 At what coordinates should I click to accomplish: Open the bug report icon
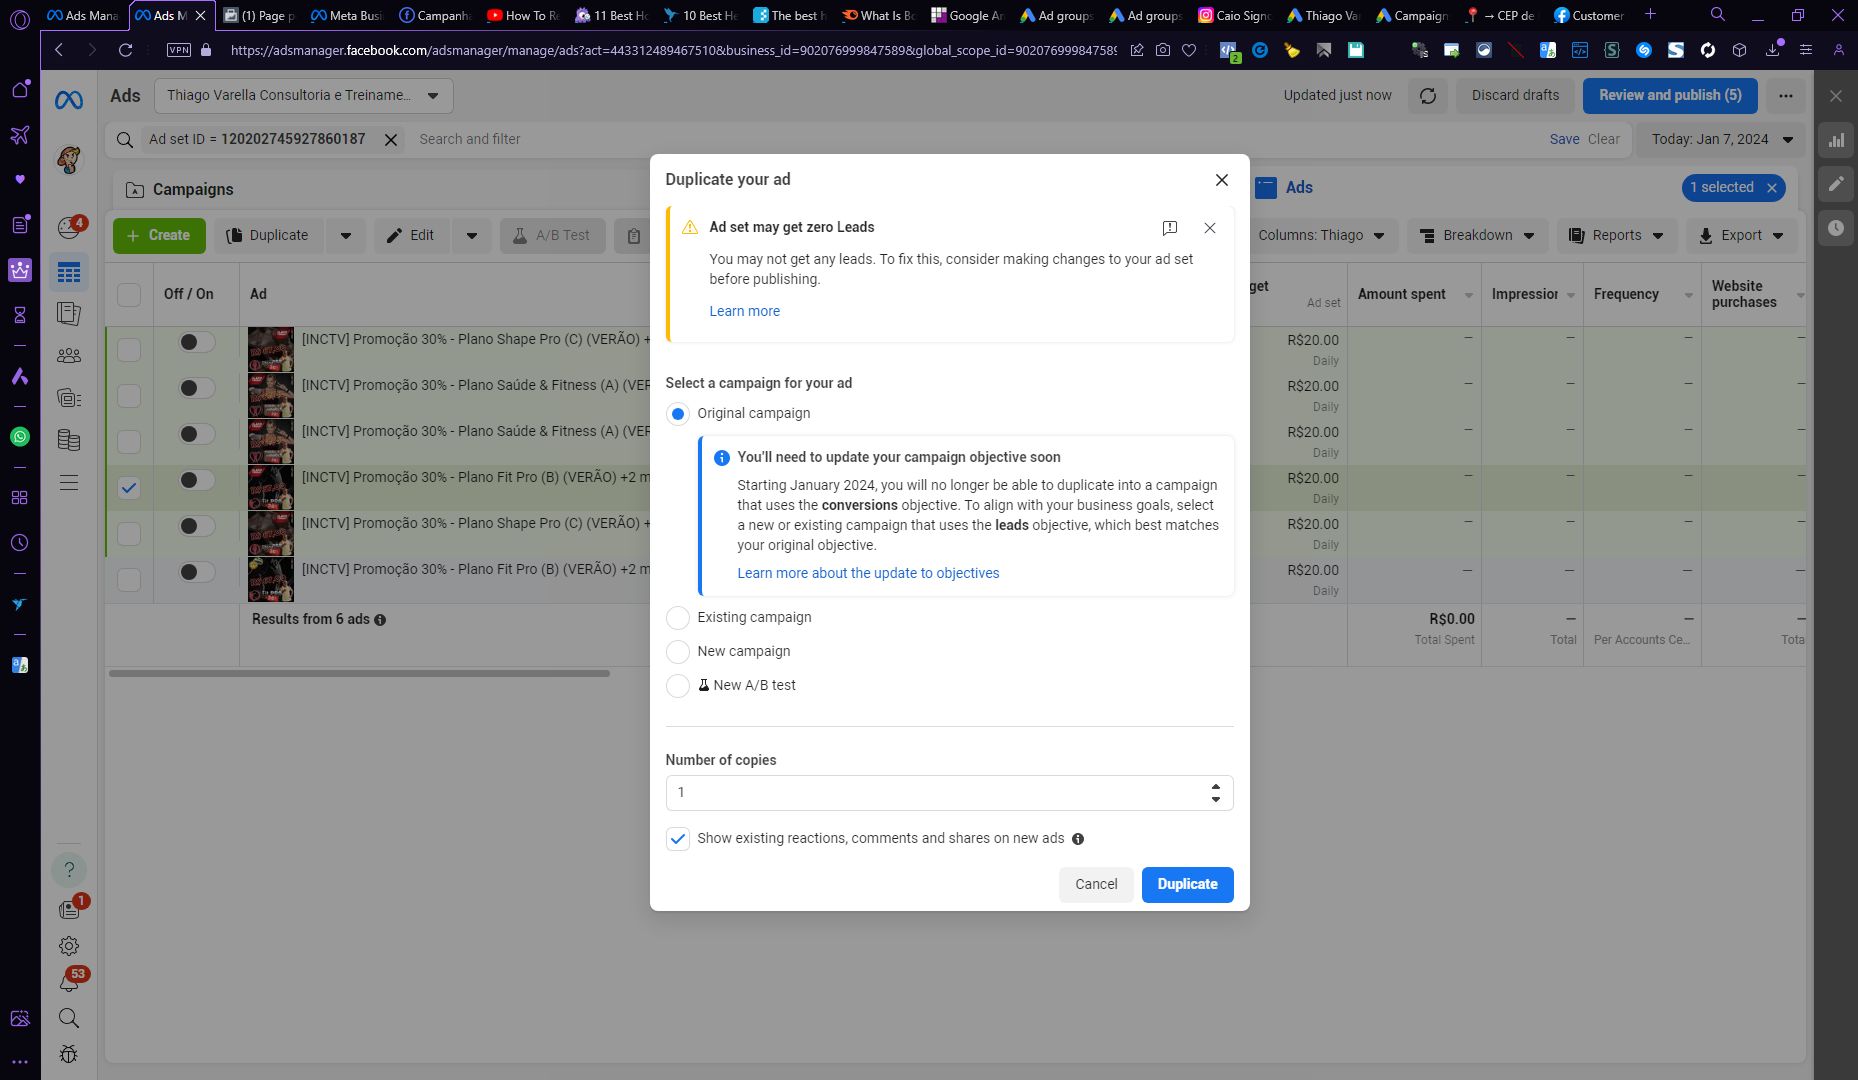point(69,1054)
